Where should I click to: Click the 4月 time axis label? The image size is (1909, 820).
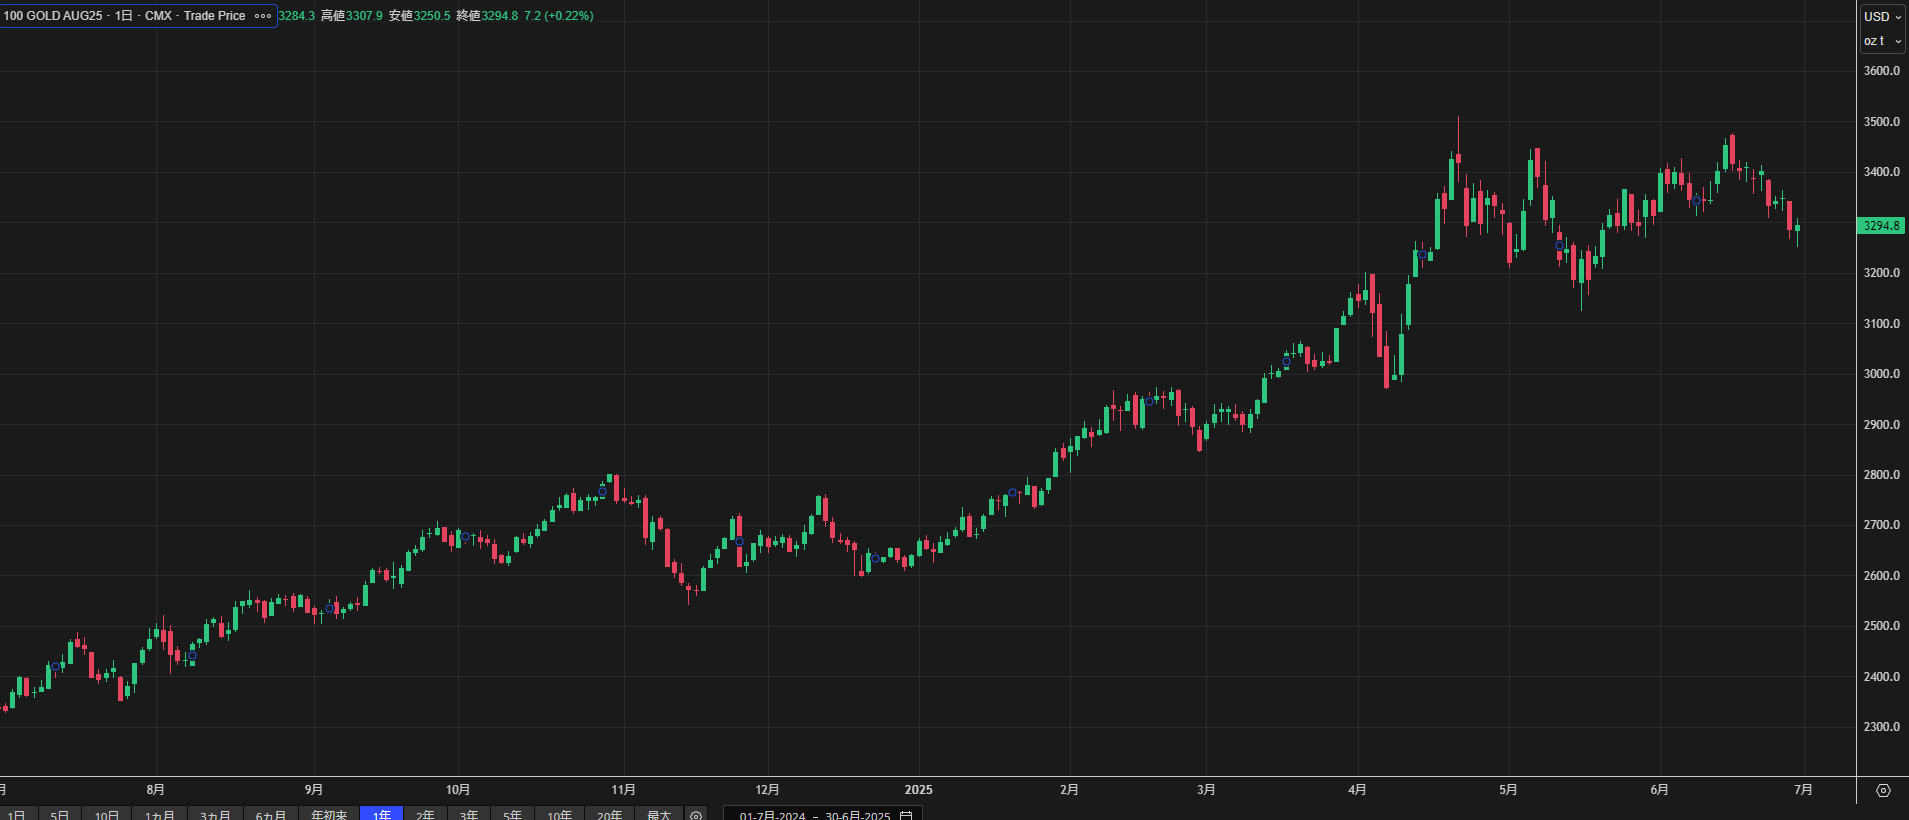coord(1358,790)
